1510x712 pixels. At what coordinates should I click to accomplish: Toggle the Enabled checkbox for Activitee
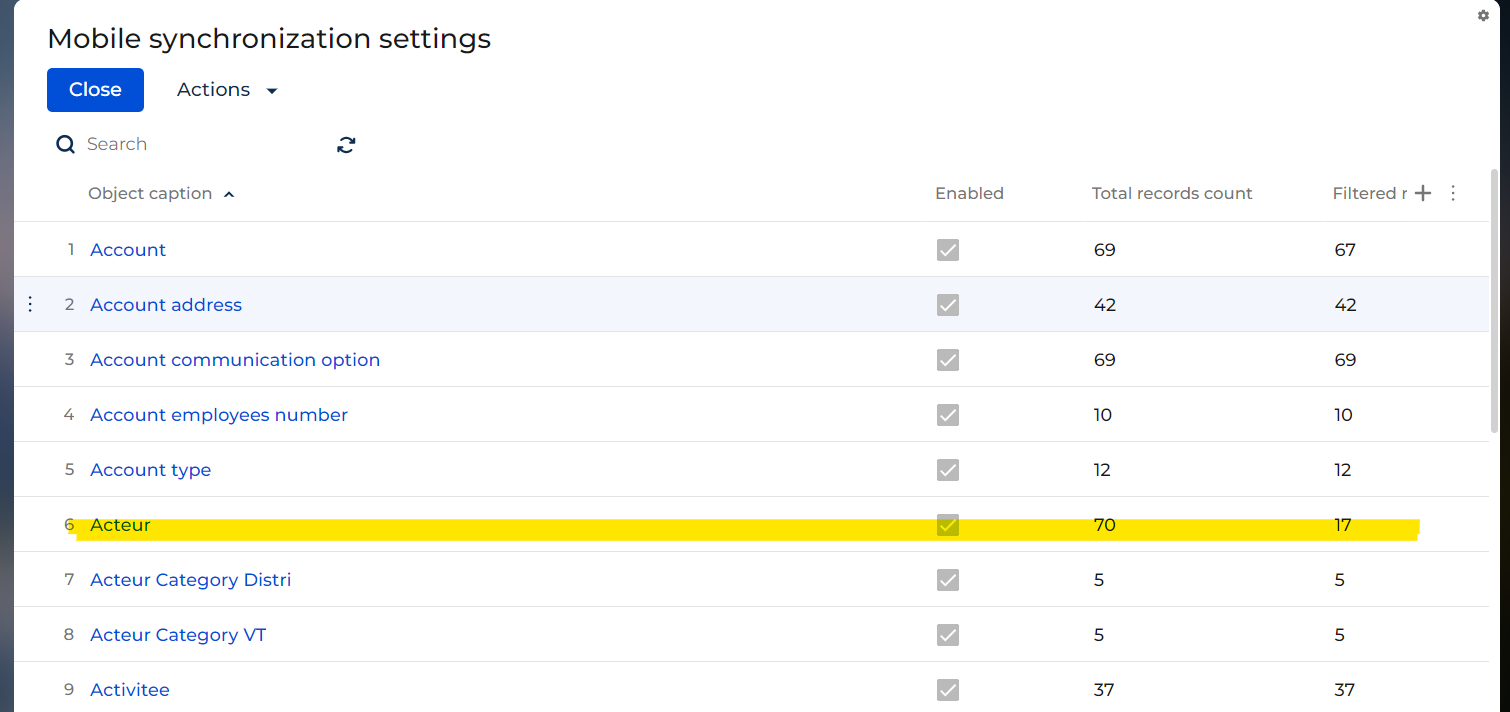pyautogui.click(x=947, y=689)
